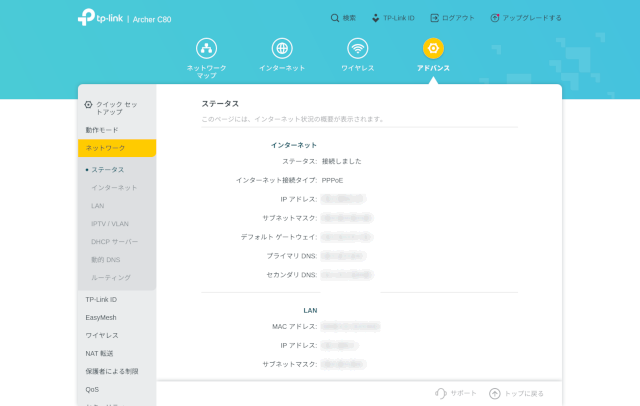The width and height of the screenshot is (640, 406).
Task: Click the ステータス page heading
Action: pos(220,104)
